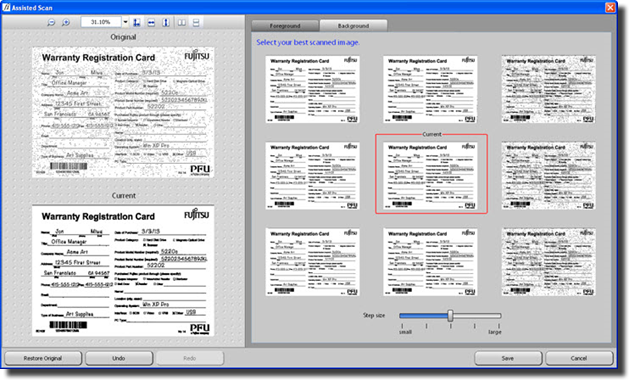Switch to the Background tab

(x=353, y=26)
